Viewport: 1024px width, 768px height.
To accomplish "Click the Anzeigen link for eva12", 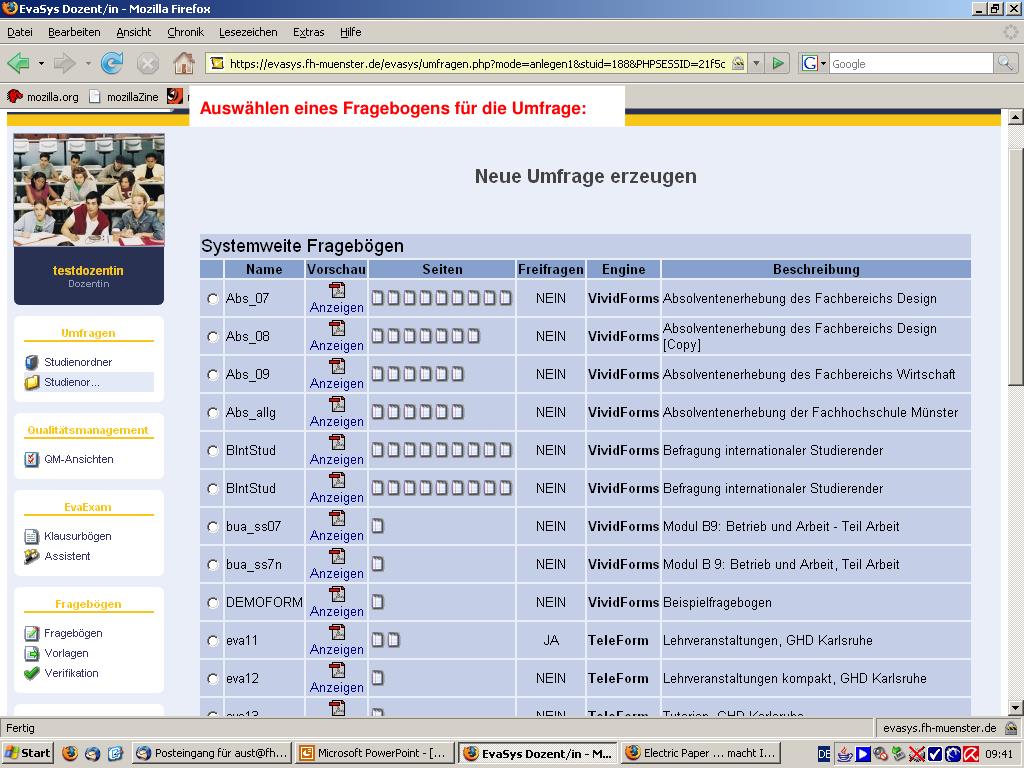I will pos(337,688).
